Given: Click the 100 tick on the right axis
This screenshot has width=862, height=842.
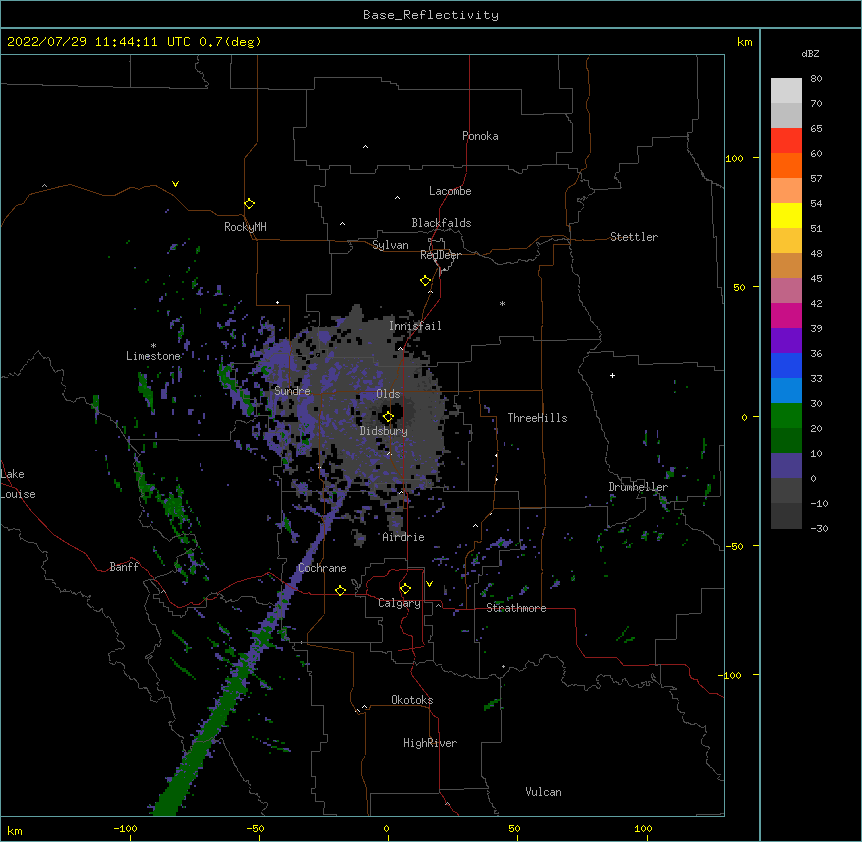Looking at the screenshot, I should pos(734,158).
